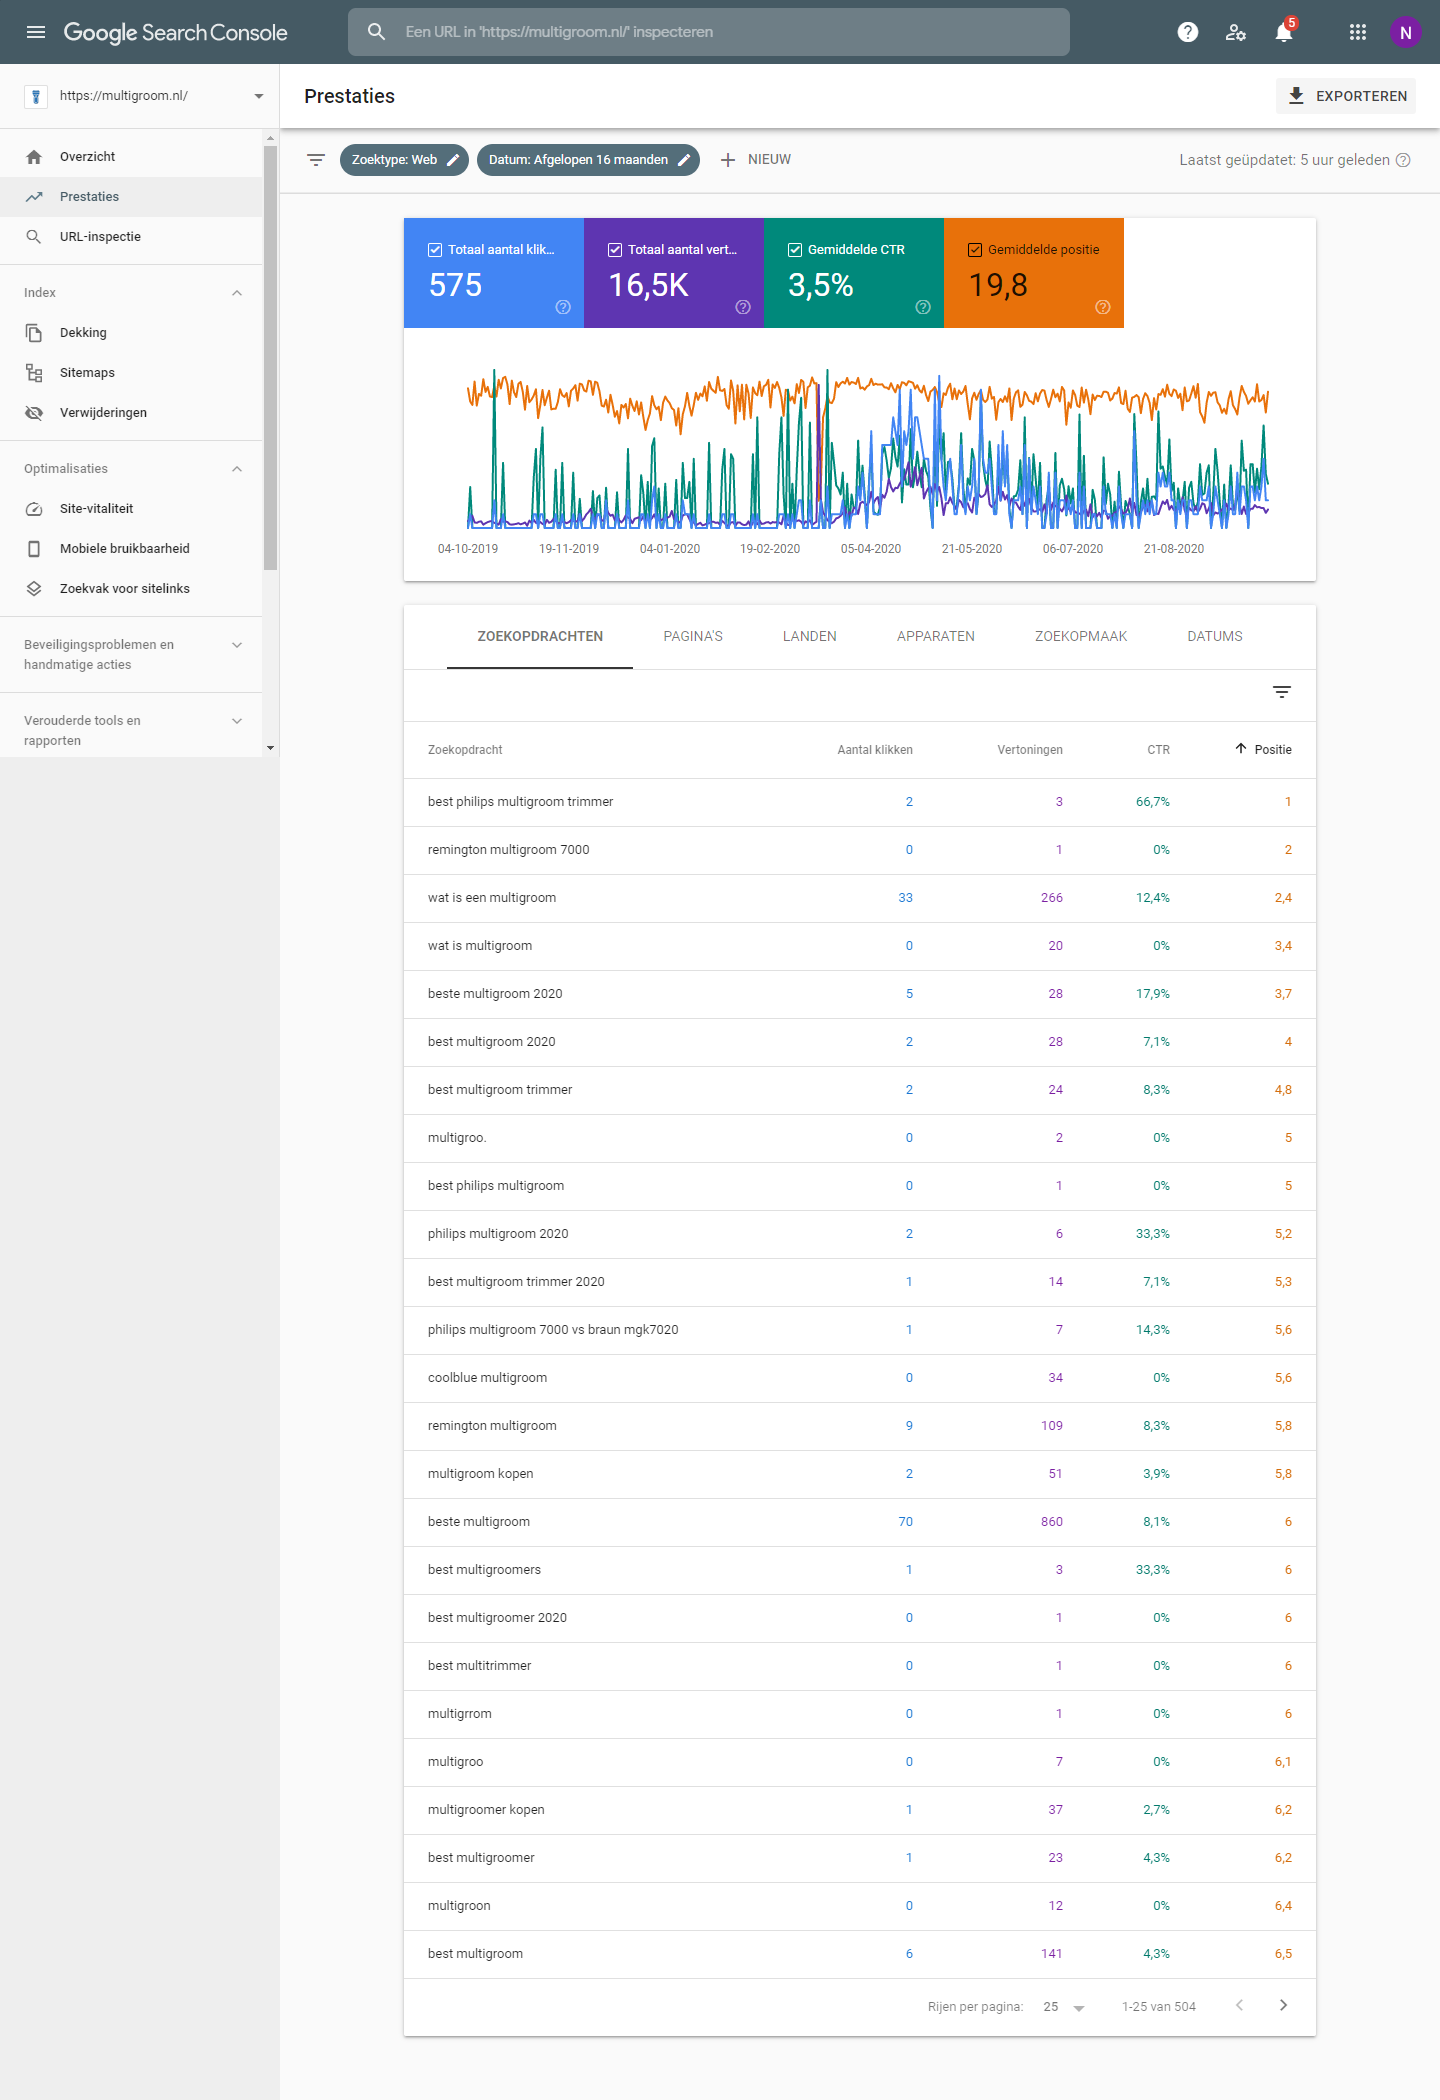
Task: Open query 'coolblue multigroom'
Action: [860, 1378]
